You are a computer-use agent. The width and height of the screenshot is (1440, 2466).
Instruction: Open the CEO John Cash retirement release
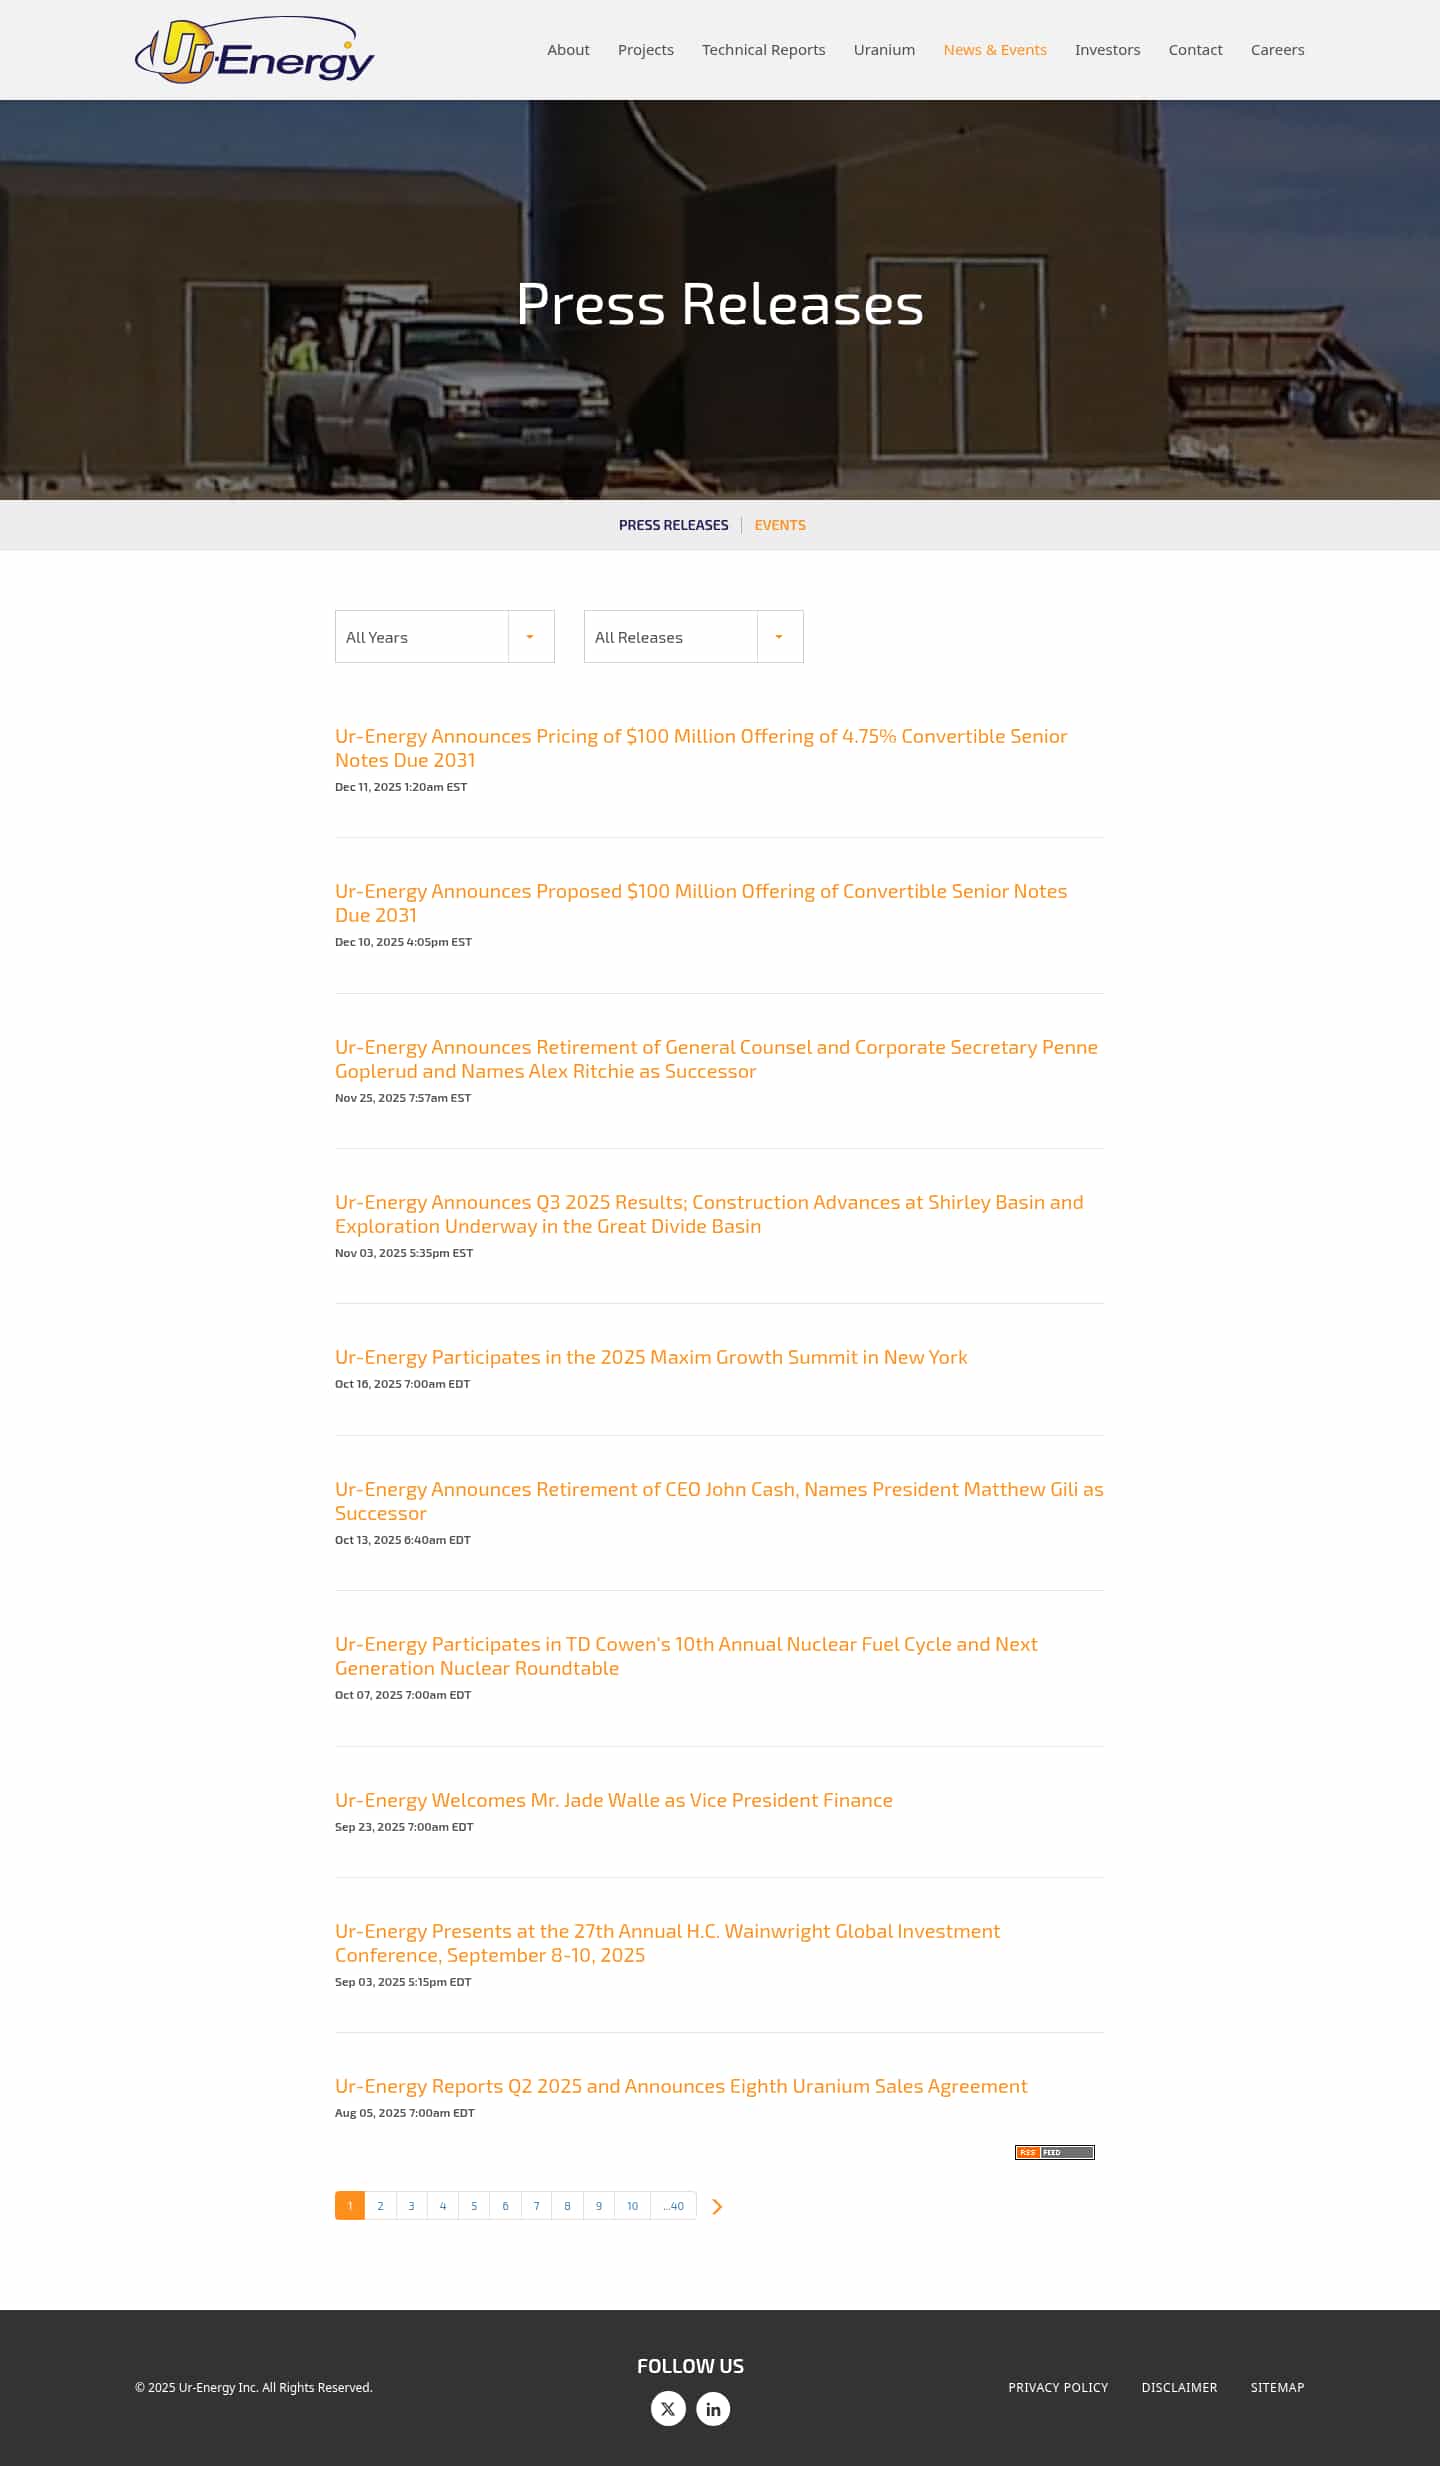[x=719, y=1501]
